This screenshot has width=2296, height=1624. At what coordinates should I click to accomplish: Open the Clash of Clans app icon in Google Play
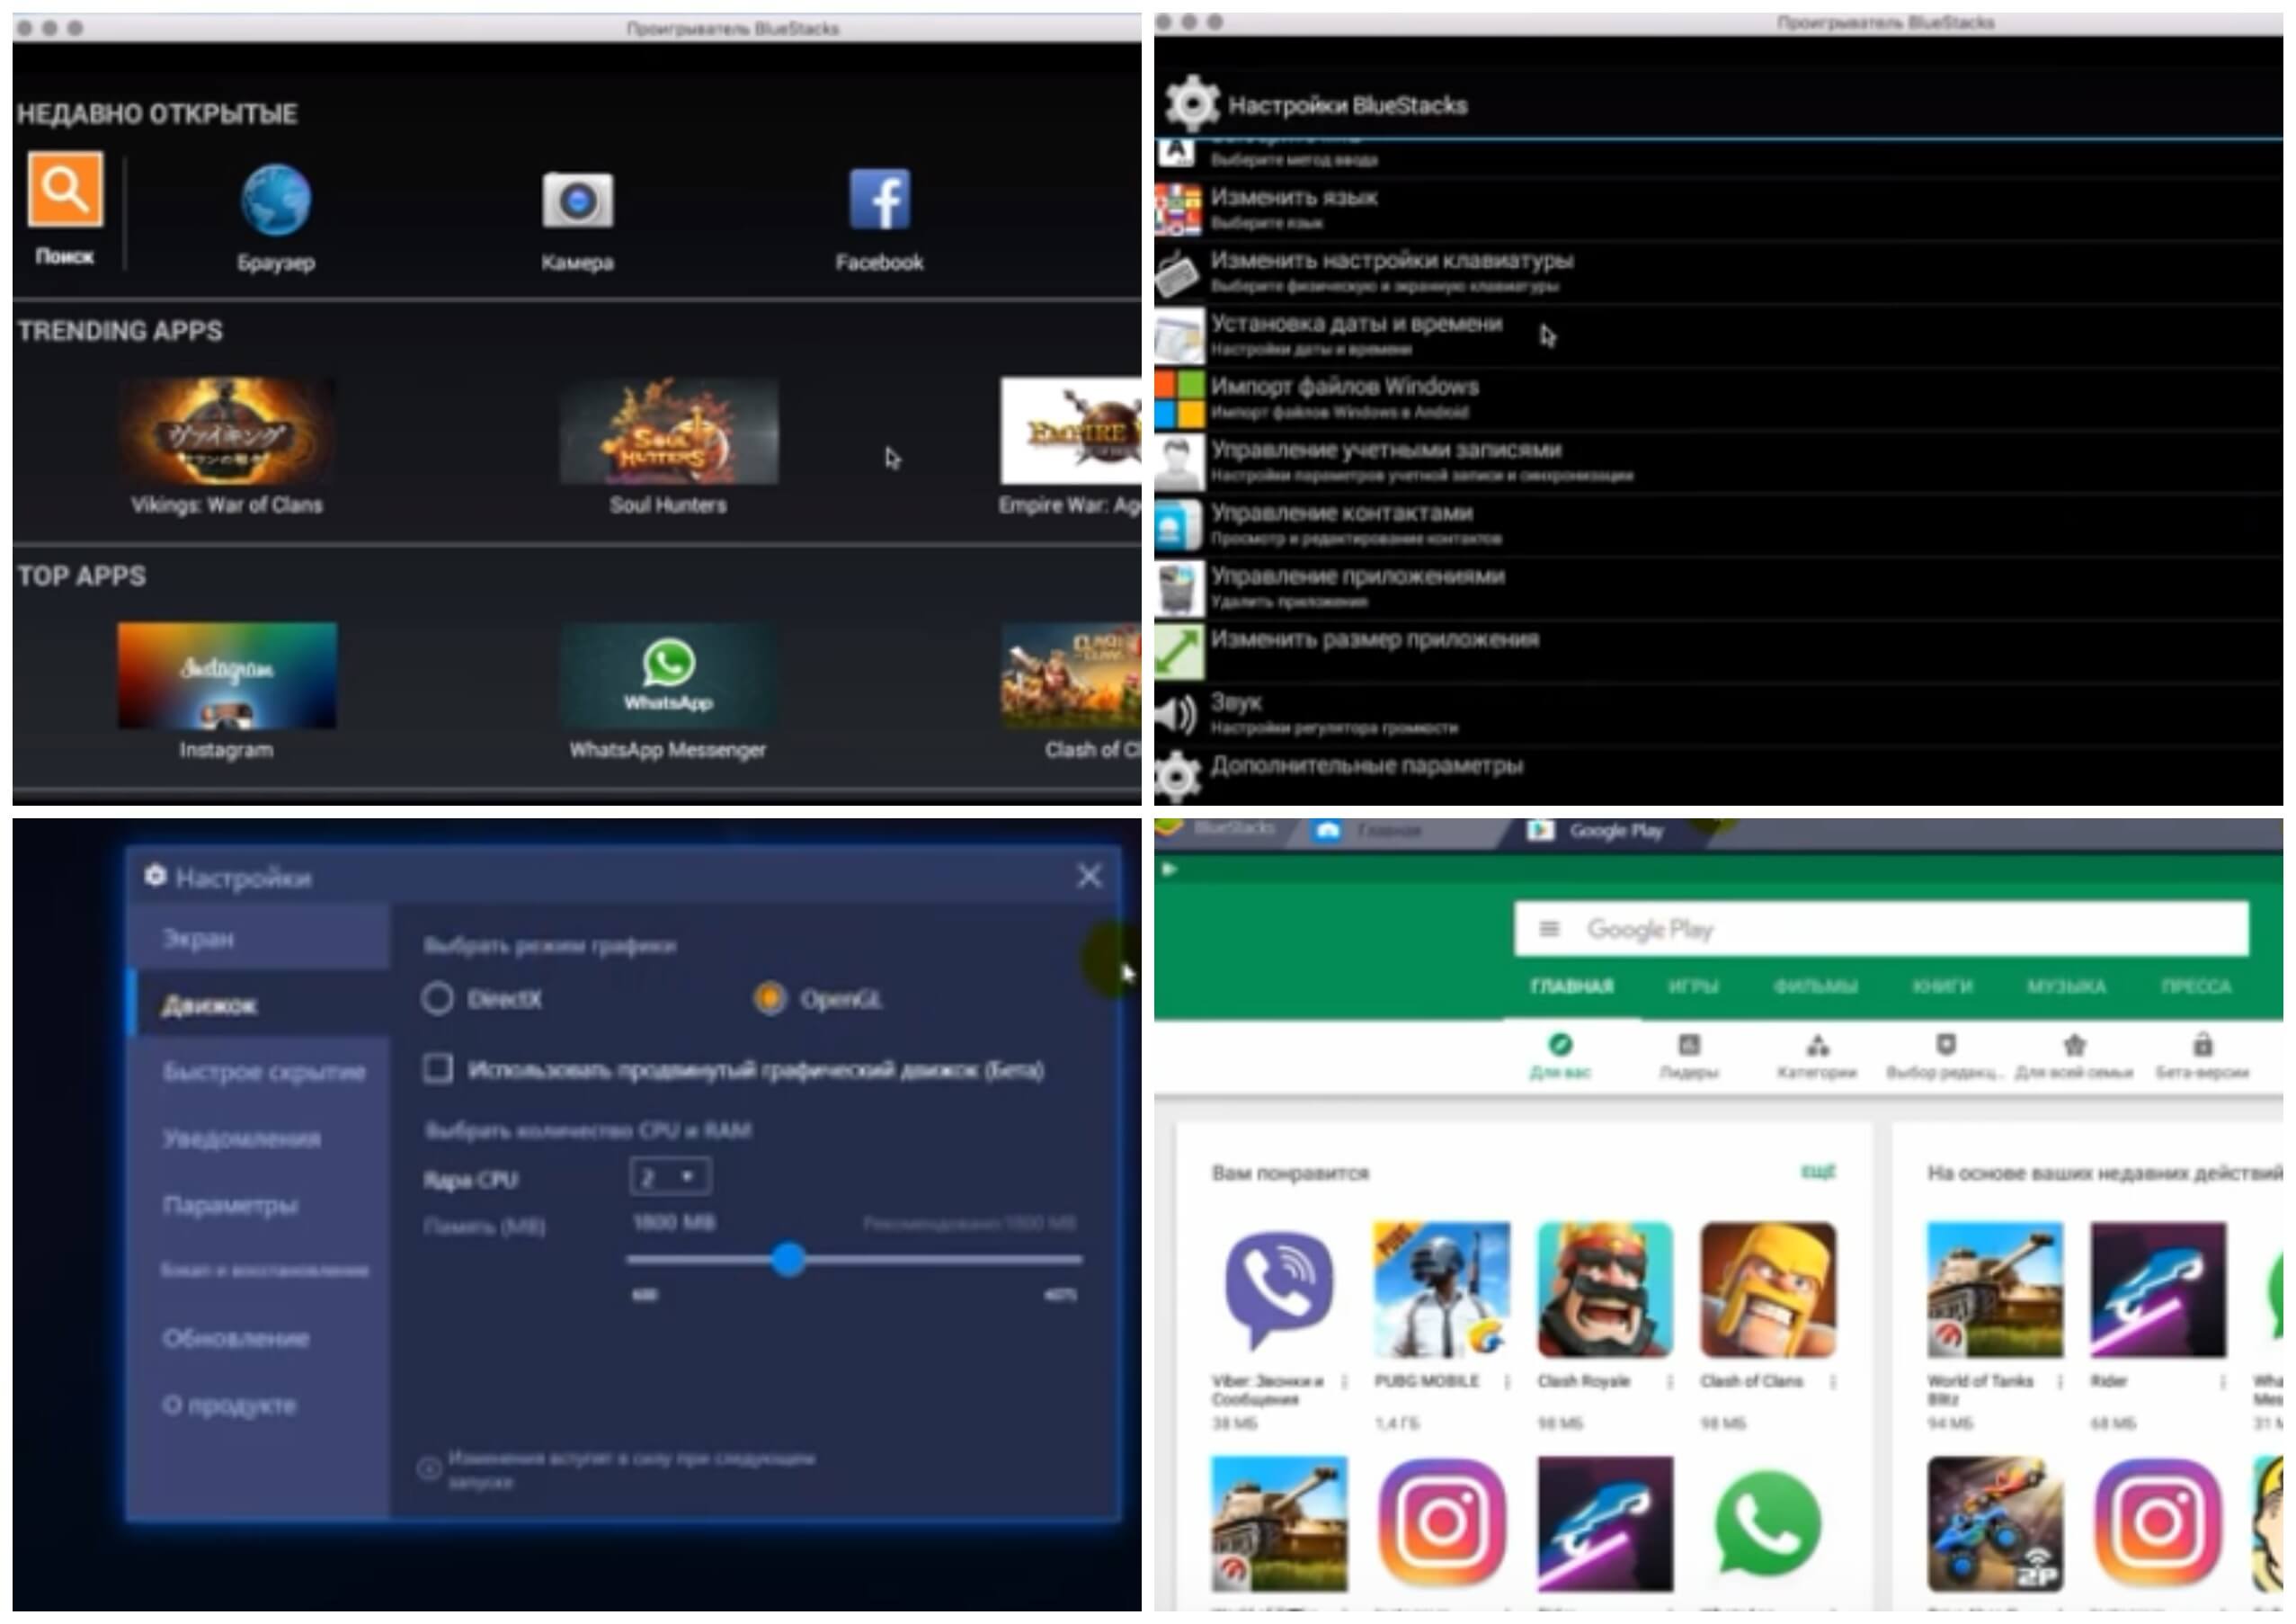click(1768, 1289)
